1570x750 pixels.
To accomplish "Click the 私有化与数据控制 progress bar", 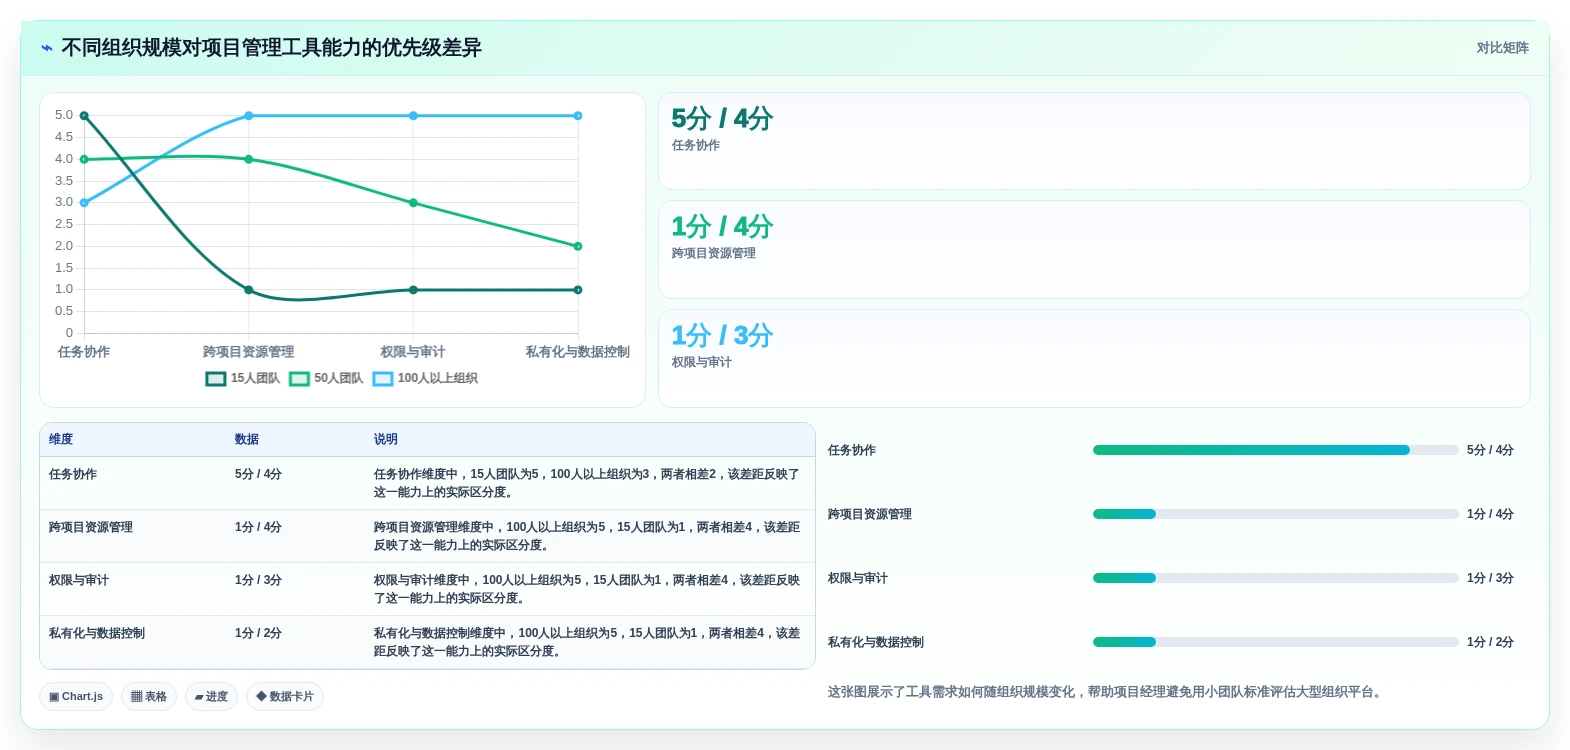I will coord(1275,642).
